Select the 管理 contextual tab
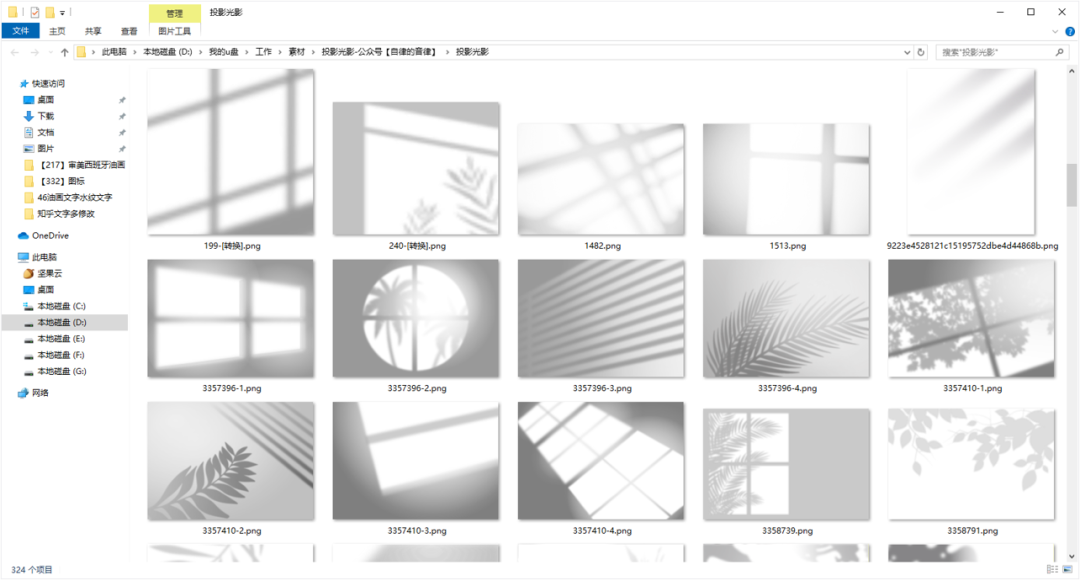 (x=175, y=13)
